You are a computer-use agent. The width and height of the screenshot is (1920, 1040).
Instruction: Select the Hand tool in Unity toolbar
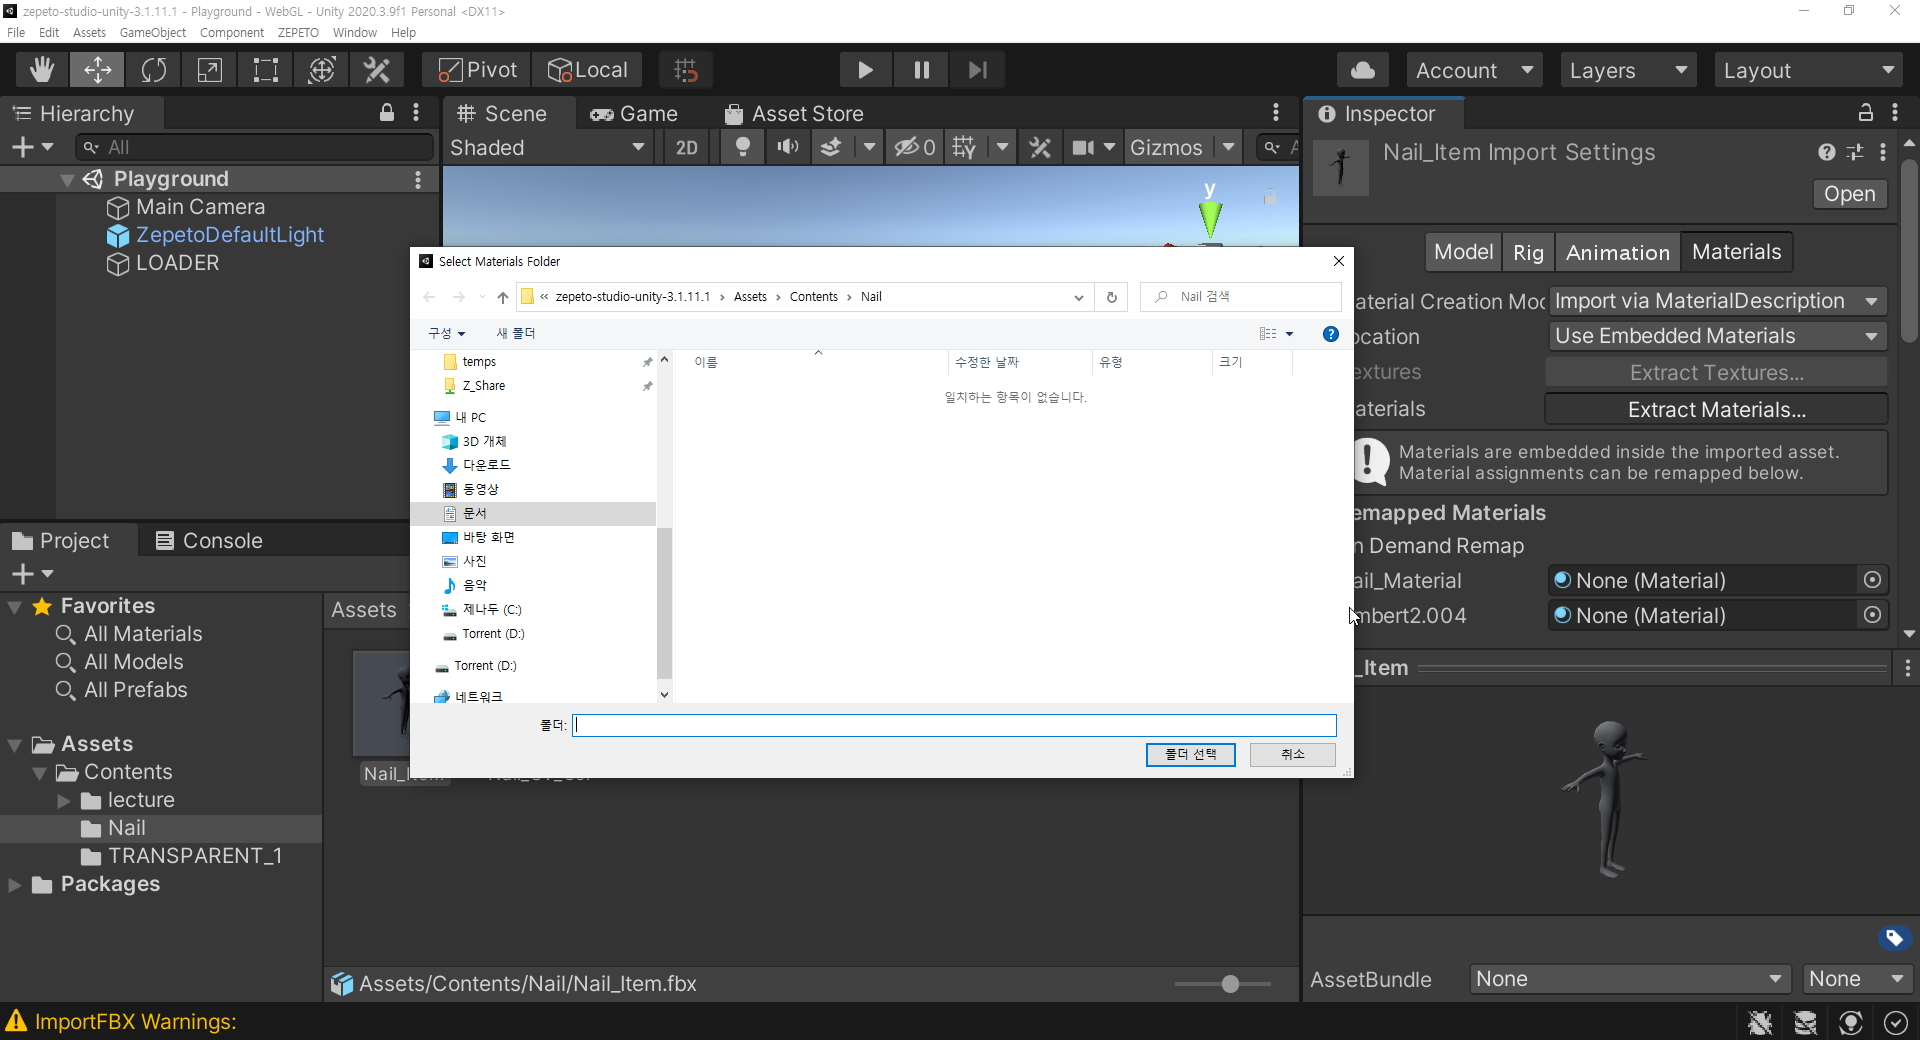click(41, 70)
